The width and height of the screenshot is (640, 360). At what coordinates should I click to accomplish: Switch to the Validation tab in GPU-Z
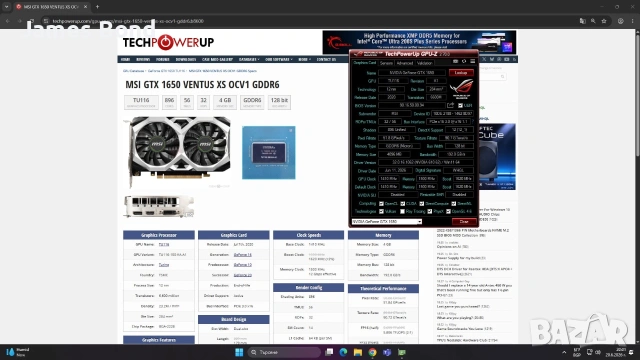click(424, 63)
